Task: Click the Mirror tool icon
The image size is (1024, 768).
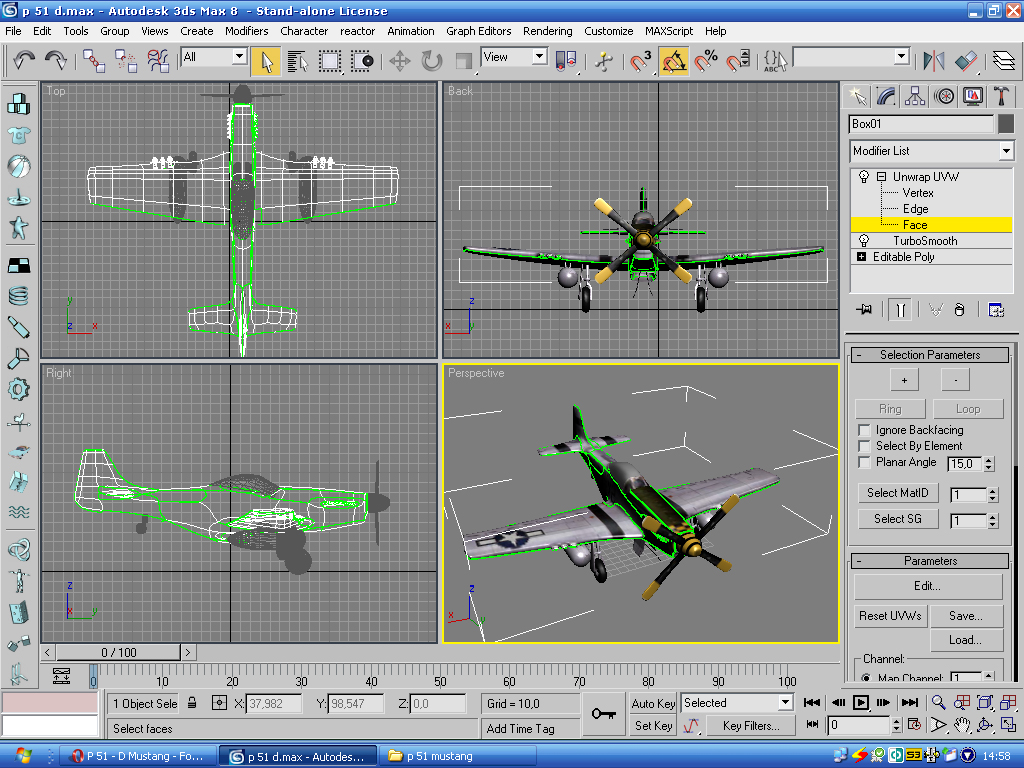Action: (934, 61)
